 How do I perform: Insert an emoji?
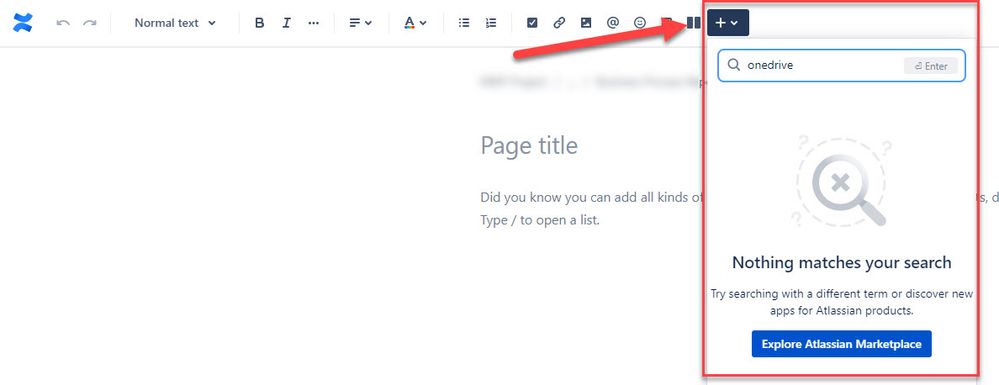tap(640, 23)
